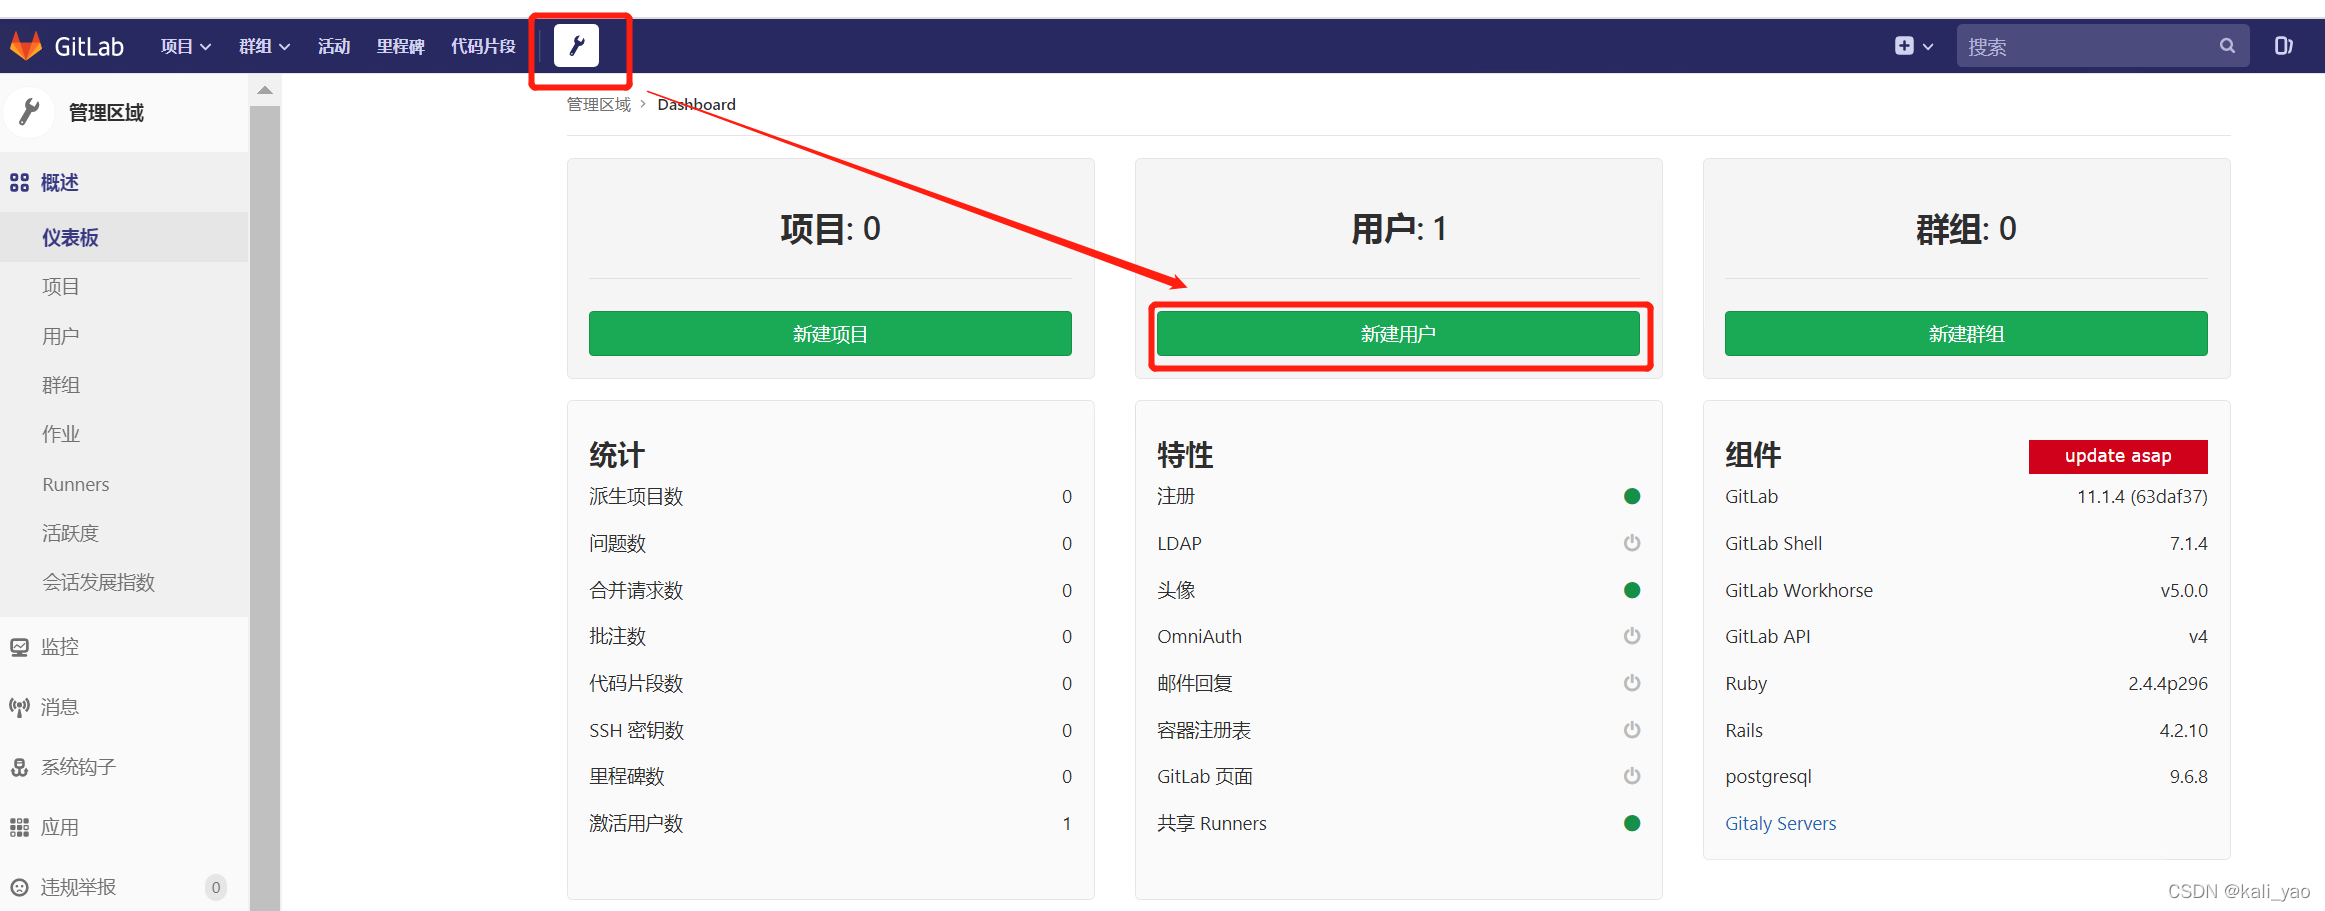The width and height of the screenshot is (2325, 911).
Task: Click the 应用 applications grid icon
Action: coord(19,827)
